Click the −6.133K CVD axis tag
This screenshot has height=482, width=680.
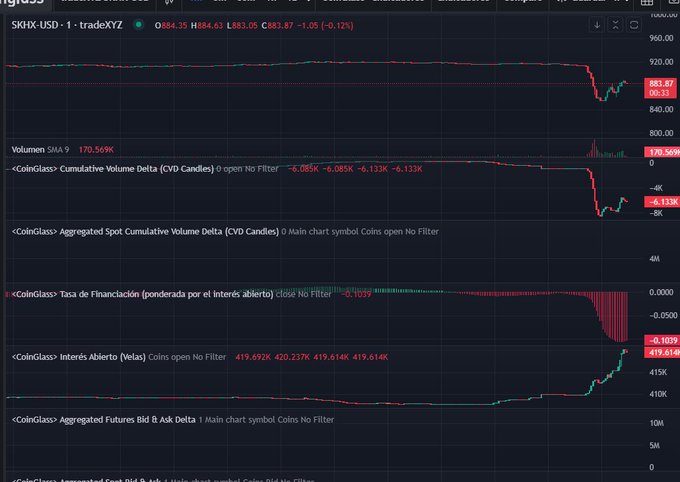[661, 202]
